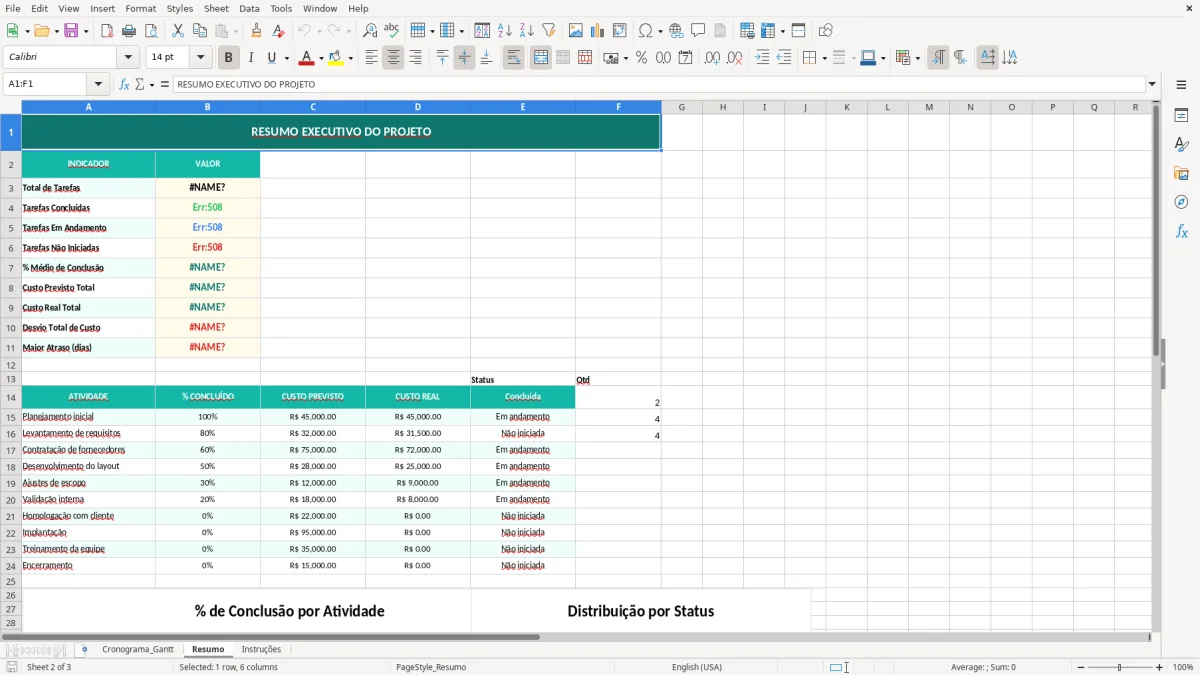
Task: Click the formula input line
Action: click(659, 84)
